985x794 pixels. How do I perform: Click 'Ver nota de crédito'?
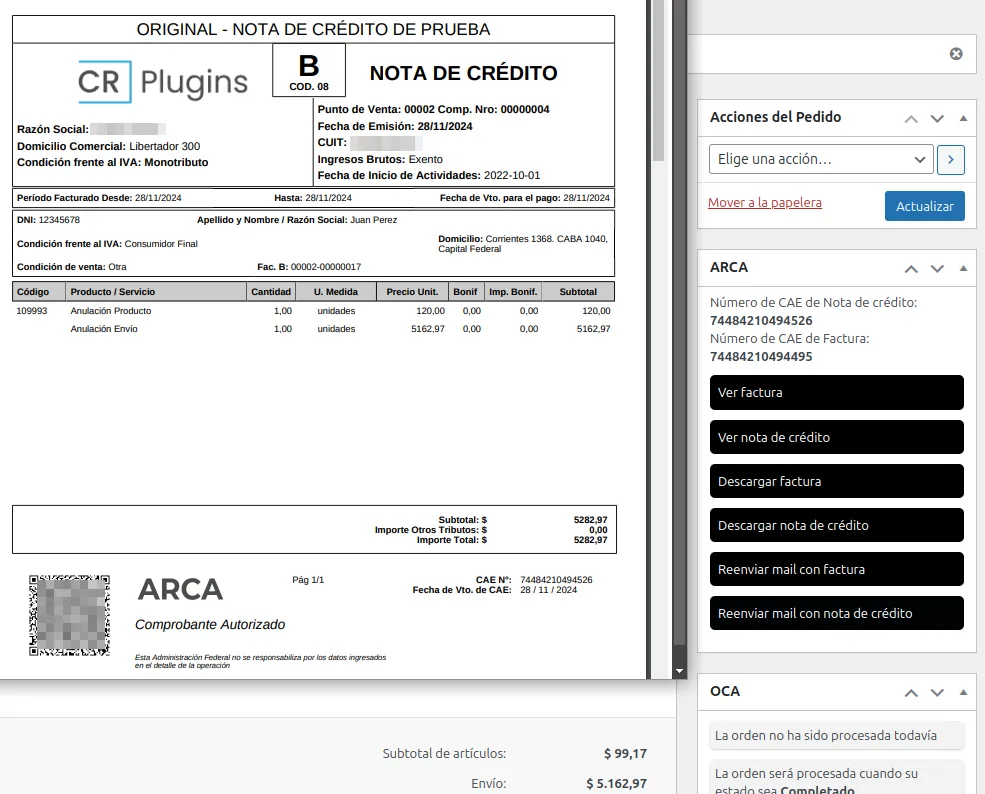836,437
